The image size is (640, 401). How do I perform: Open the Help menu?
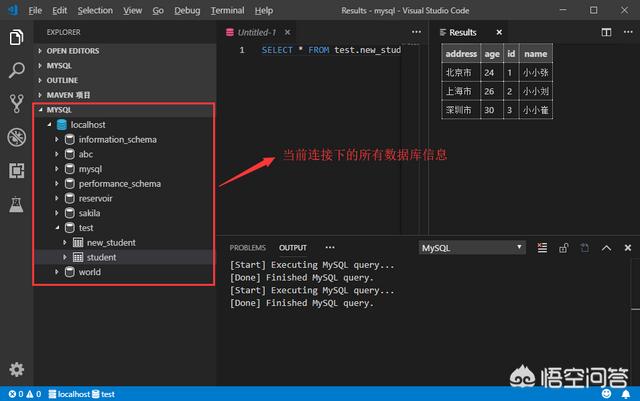(264, 10)
